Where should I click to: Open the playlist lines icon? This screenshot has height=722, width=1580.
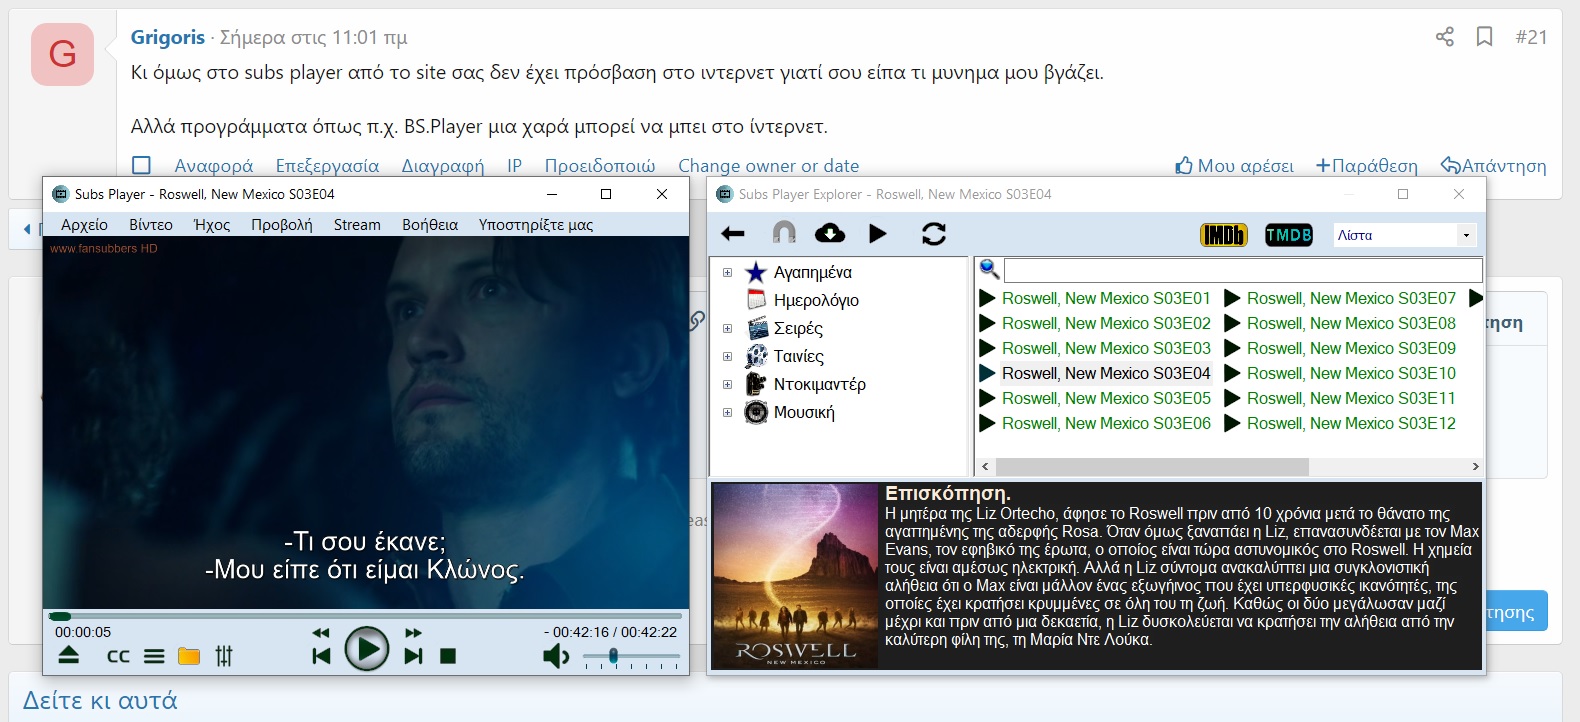(x=154, y=657)
